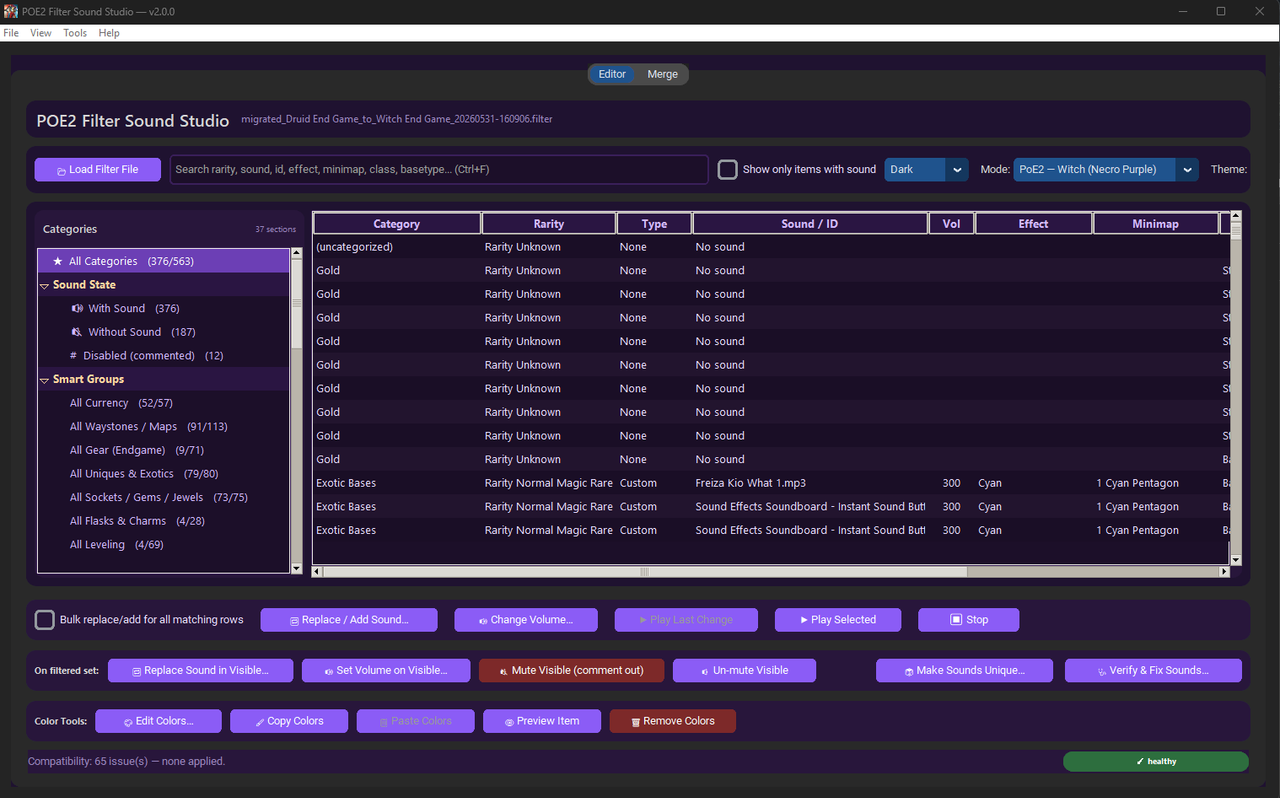The height and width of the screenshot is (798, 1280).
Task: Sort by the Vol column header
Action: (951, 224)
